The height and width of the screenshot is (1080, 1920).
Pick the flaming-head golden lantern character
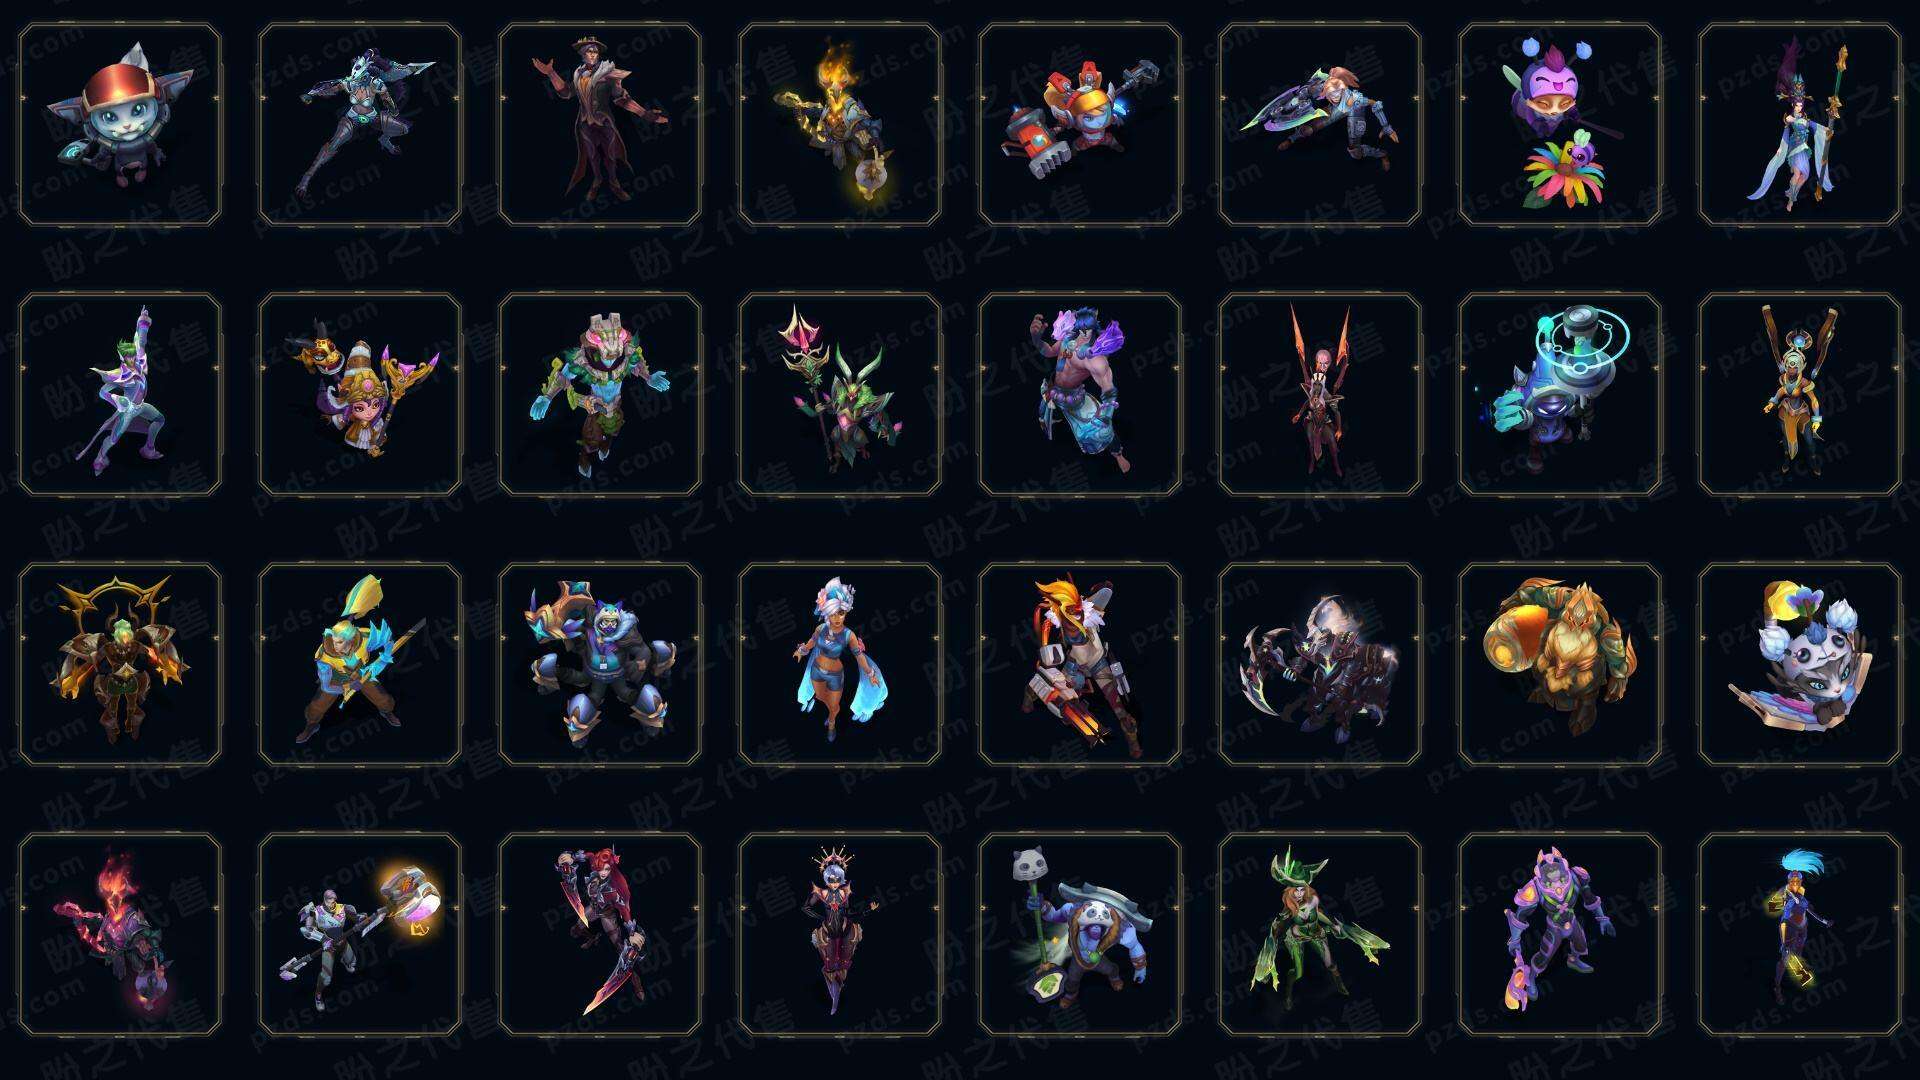click(840, 125)
